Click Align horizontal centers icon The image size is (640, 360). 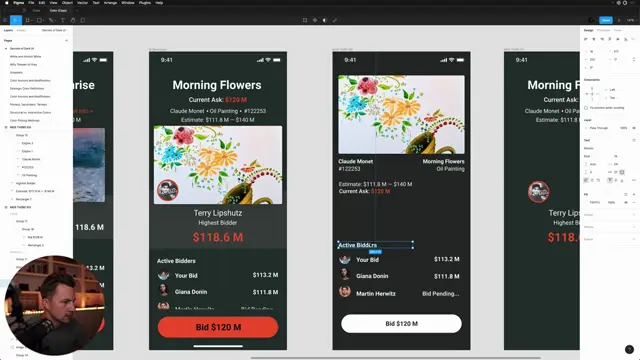pos(594,39)
